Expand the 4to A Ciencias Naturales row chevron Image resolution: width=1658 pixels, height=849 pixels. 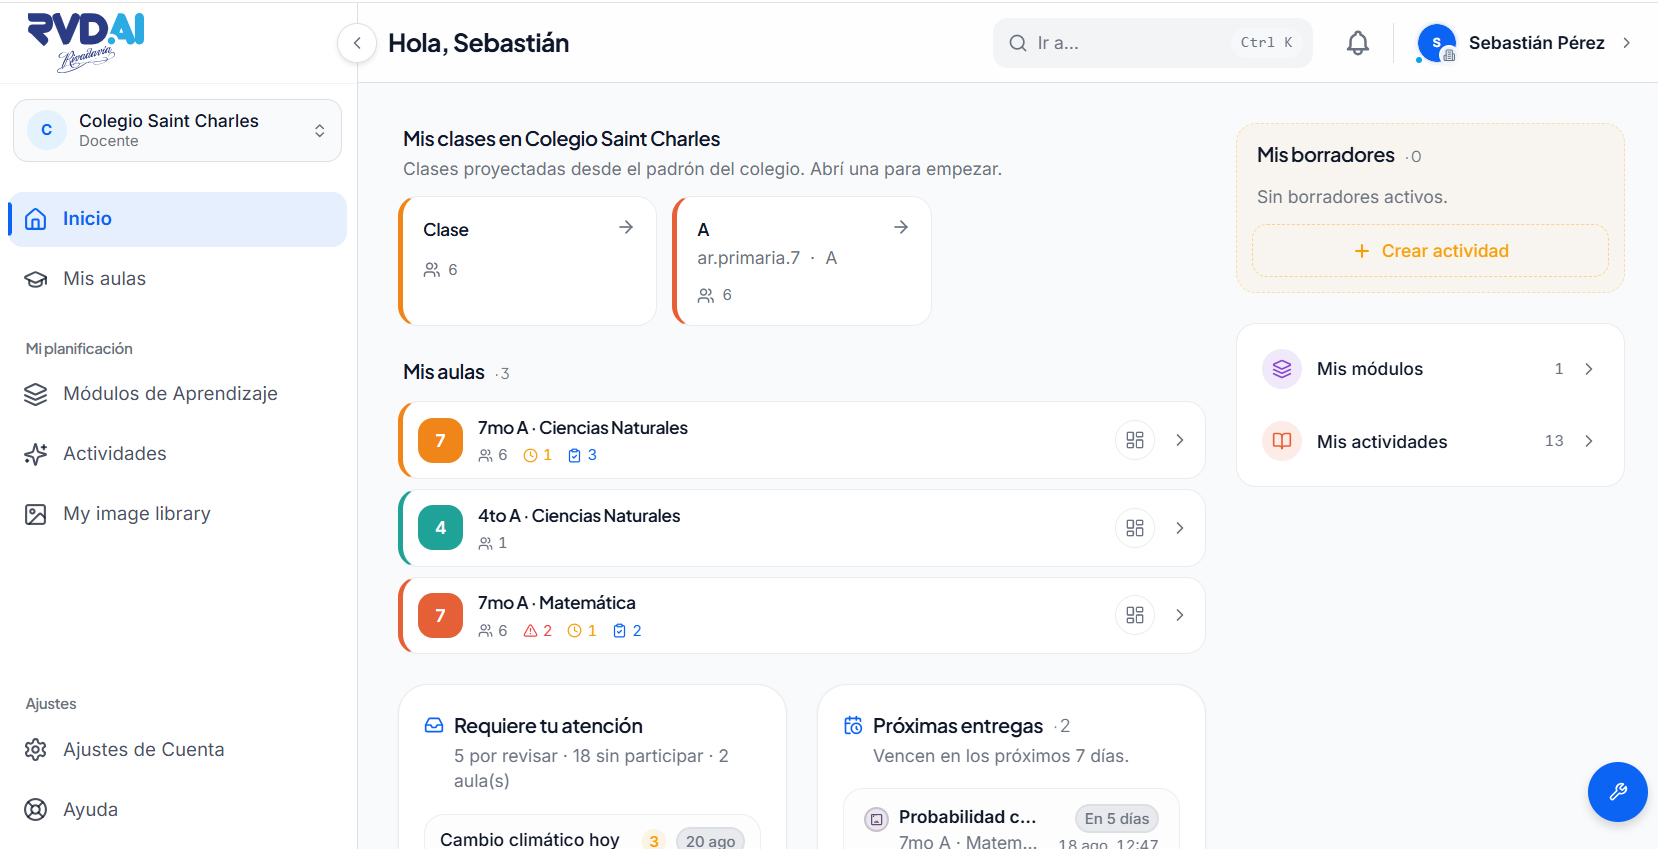point(1180,528)
